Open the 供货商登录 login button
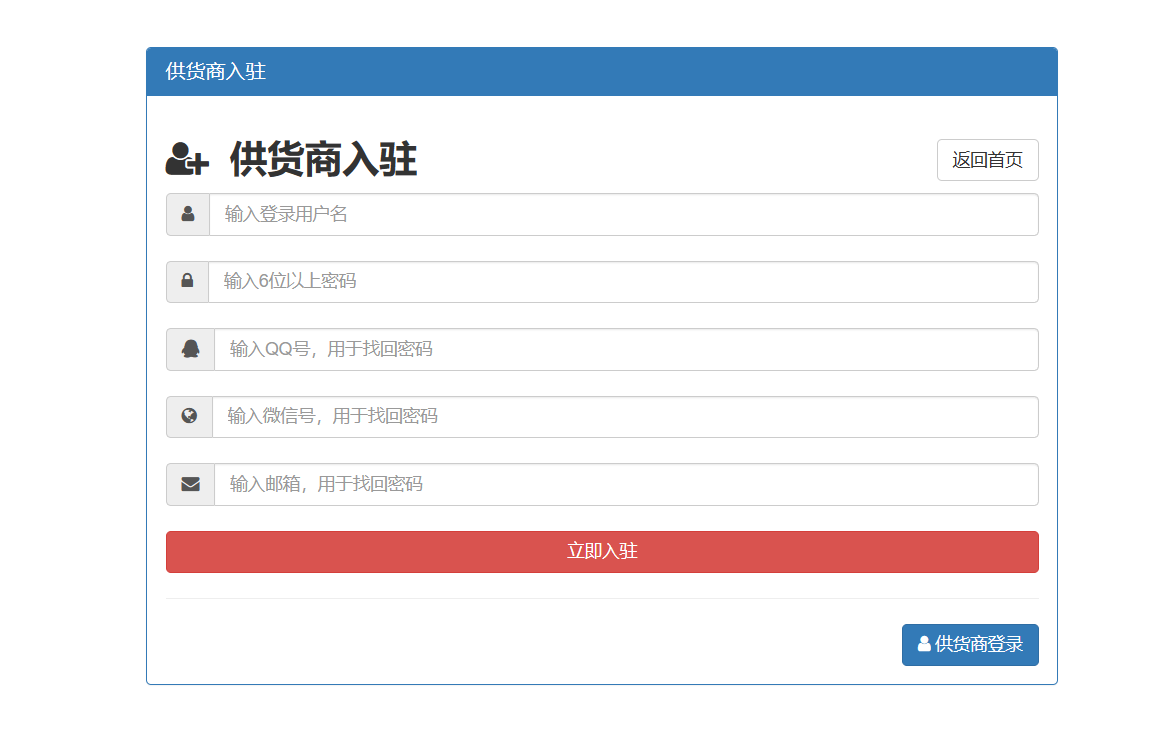This screenshot has width=1163, height=736. (970, 645)
